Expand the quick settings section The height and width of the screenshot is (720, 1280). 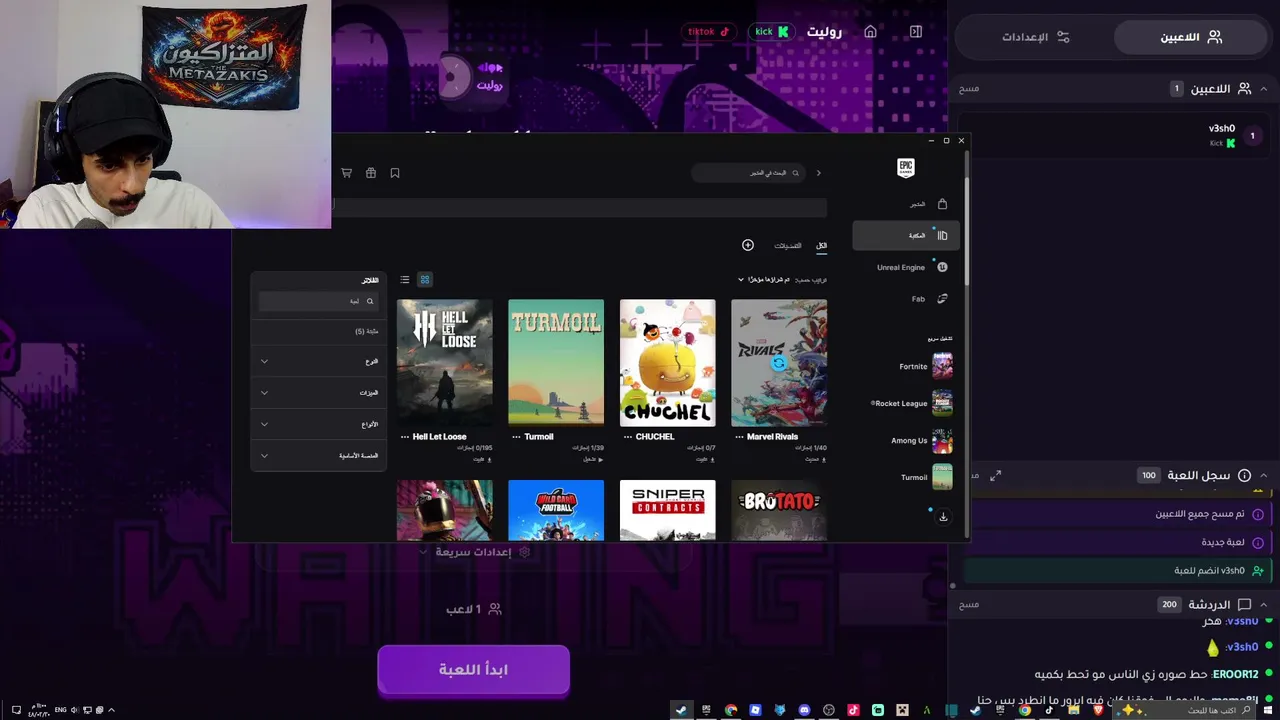(474, 552)
